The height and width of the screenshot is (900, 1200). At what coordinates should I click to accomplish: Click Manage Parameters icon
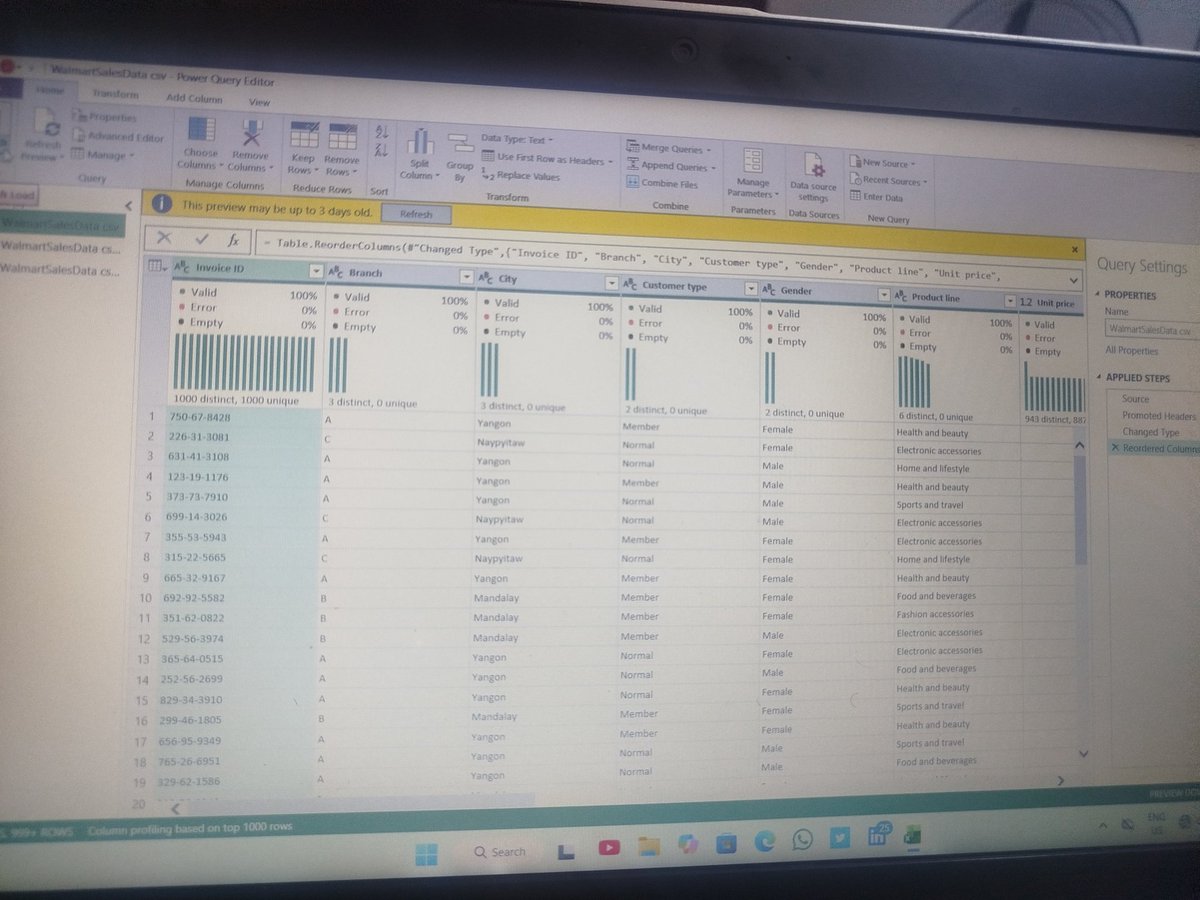(753, 161)
